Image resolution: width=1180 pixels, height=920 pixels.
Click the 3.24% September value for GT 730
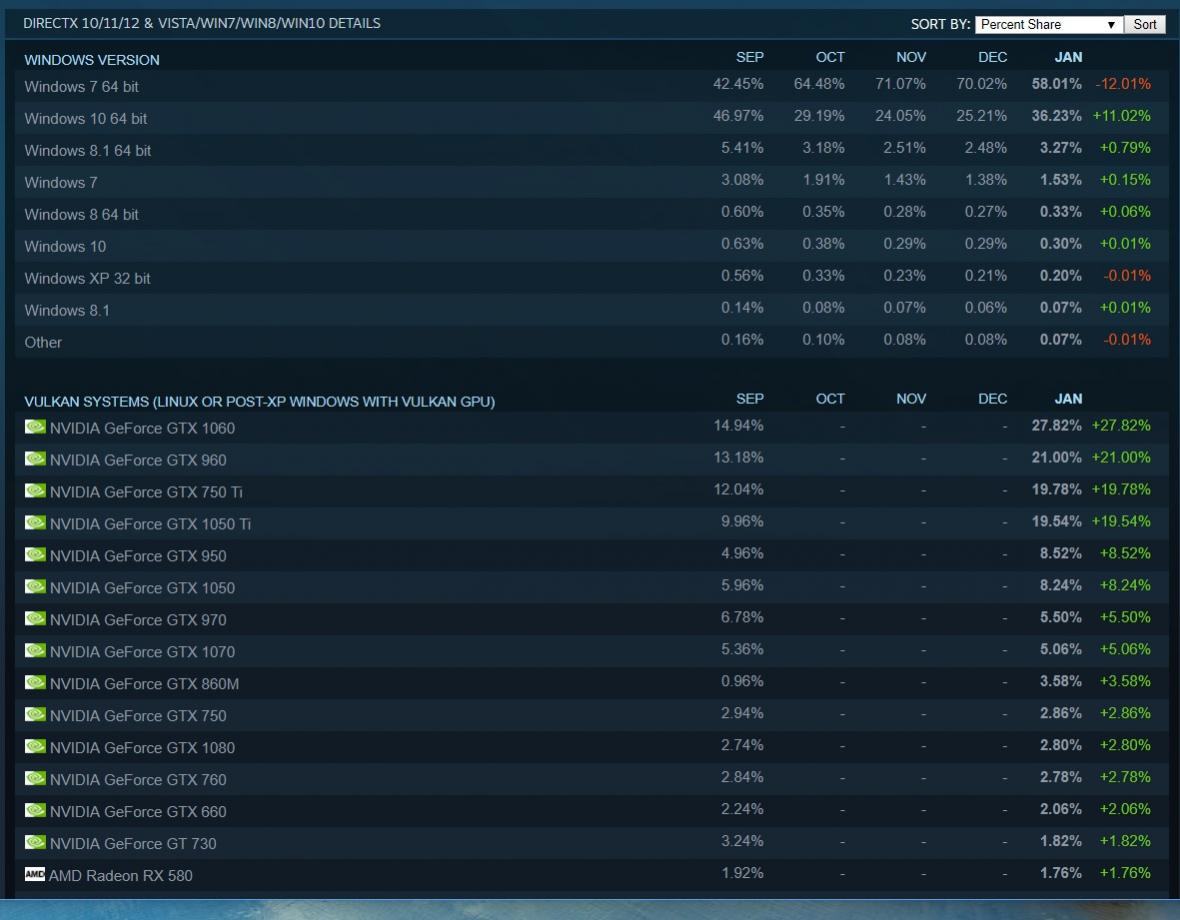pos(742,840)
